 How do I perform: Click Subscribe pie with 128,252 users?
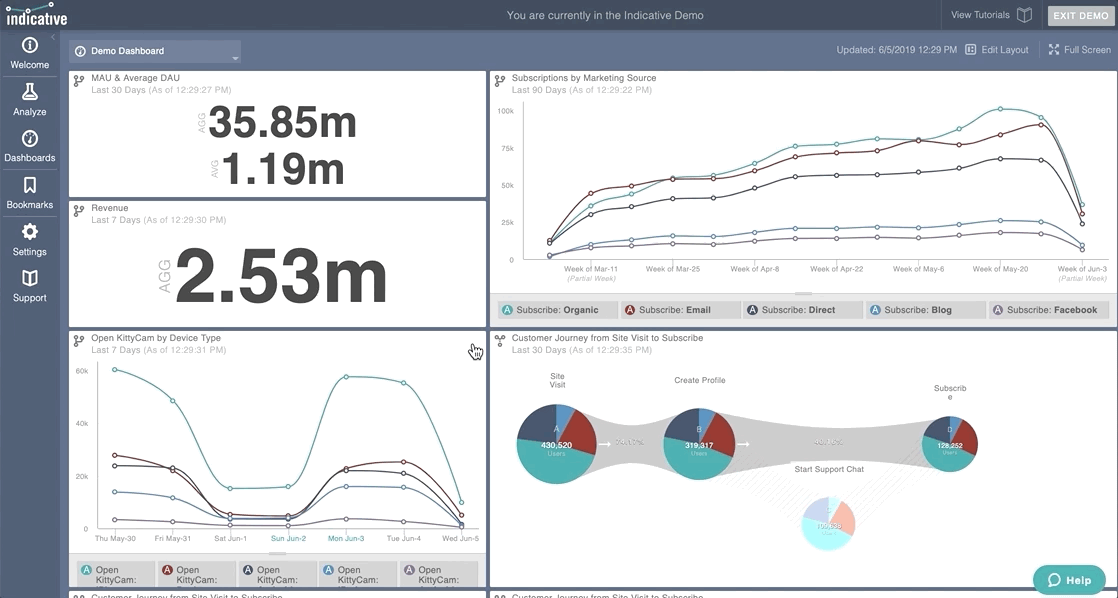pos(950,444)
